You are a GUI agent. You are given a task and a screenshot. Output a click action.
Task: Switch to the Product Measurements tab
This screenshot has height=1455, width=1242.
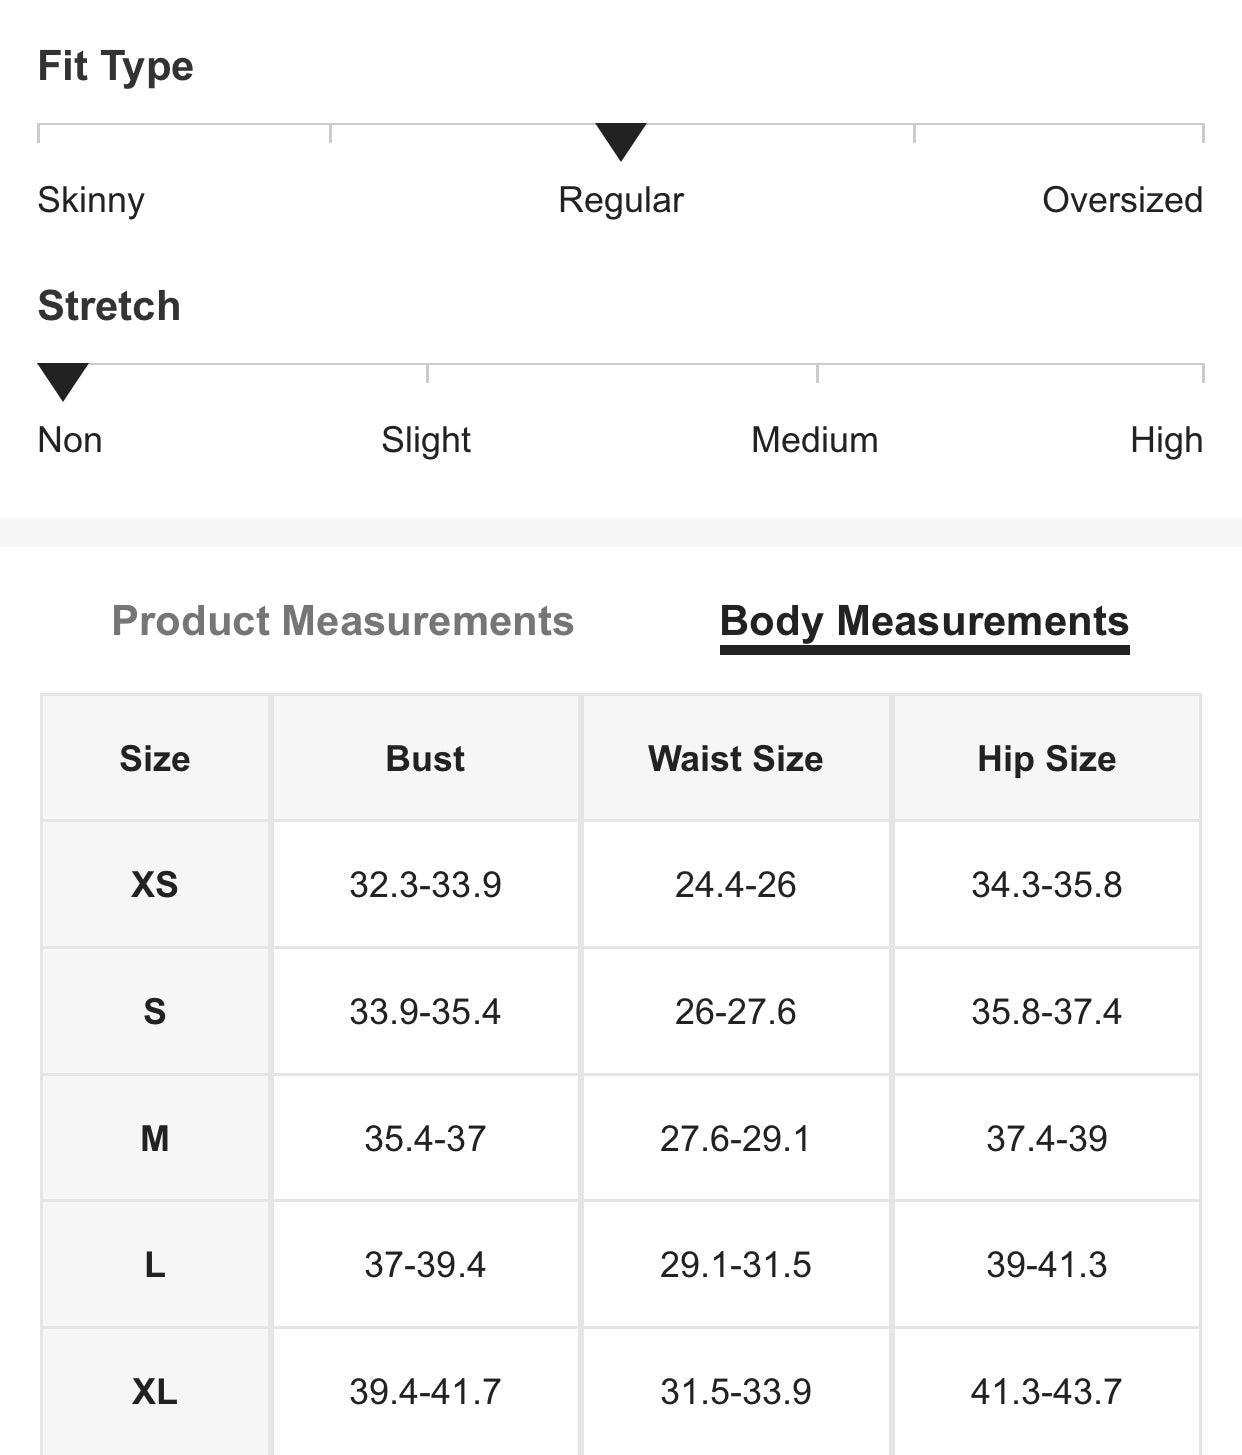pyautogui.click(x=342, y=621)
